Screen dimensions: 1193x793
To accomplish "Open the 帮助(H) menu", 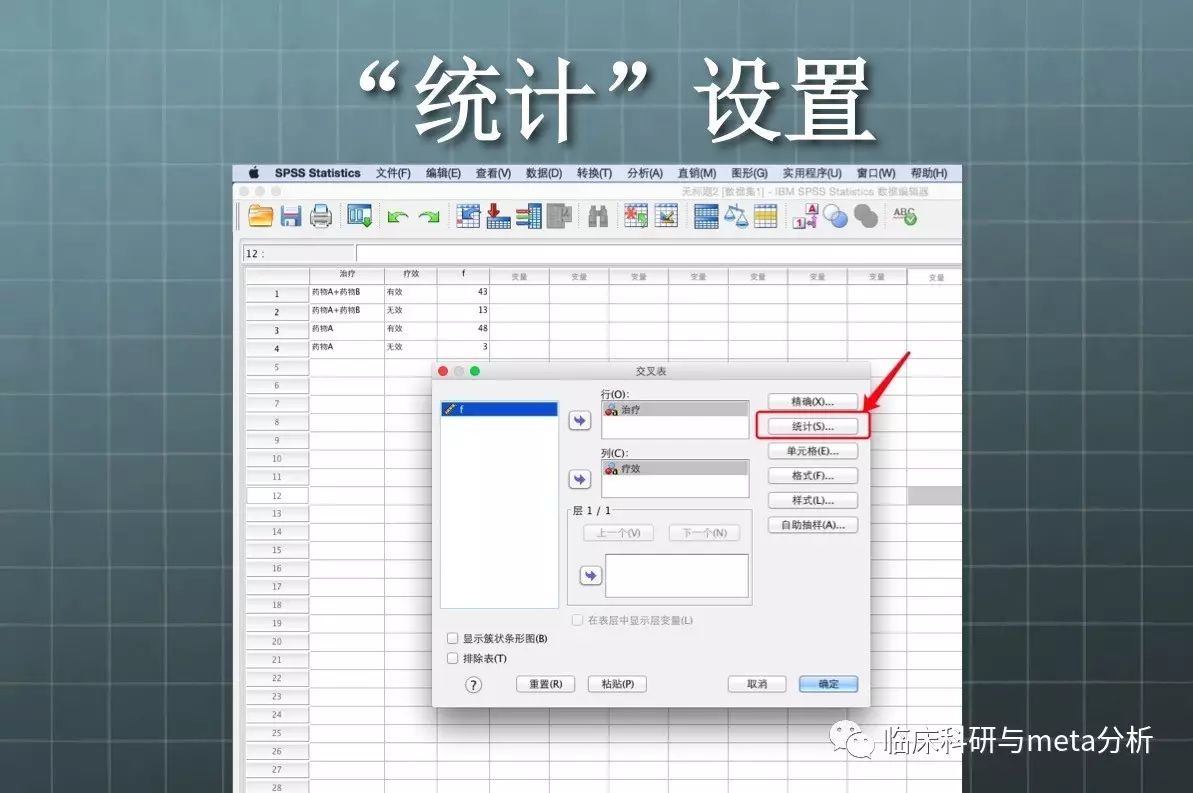I will click(929, 173).
